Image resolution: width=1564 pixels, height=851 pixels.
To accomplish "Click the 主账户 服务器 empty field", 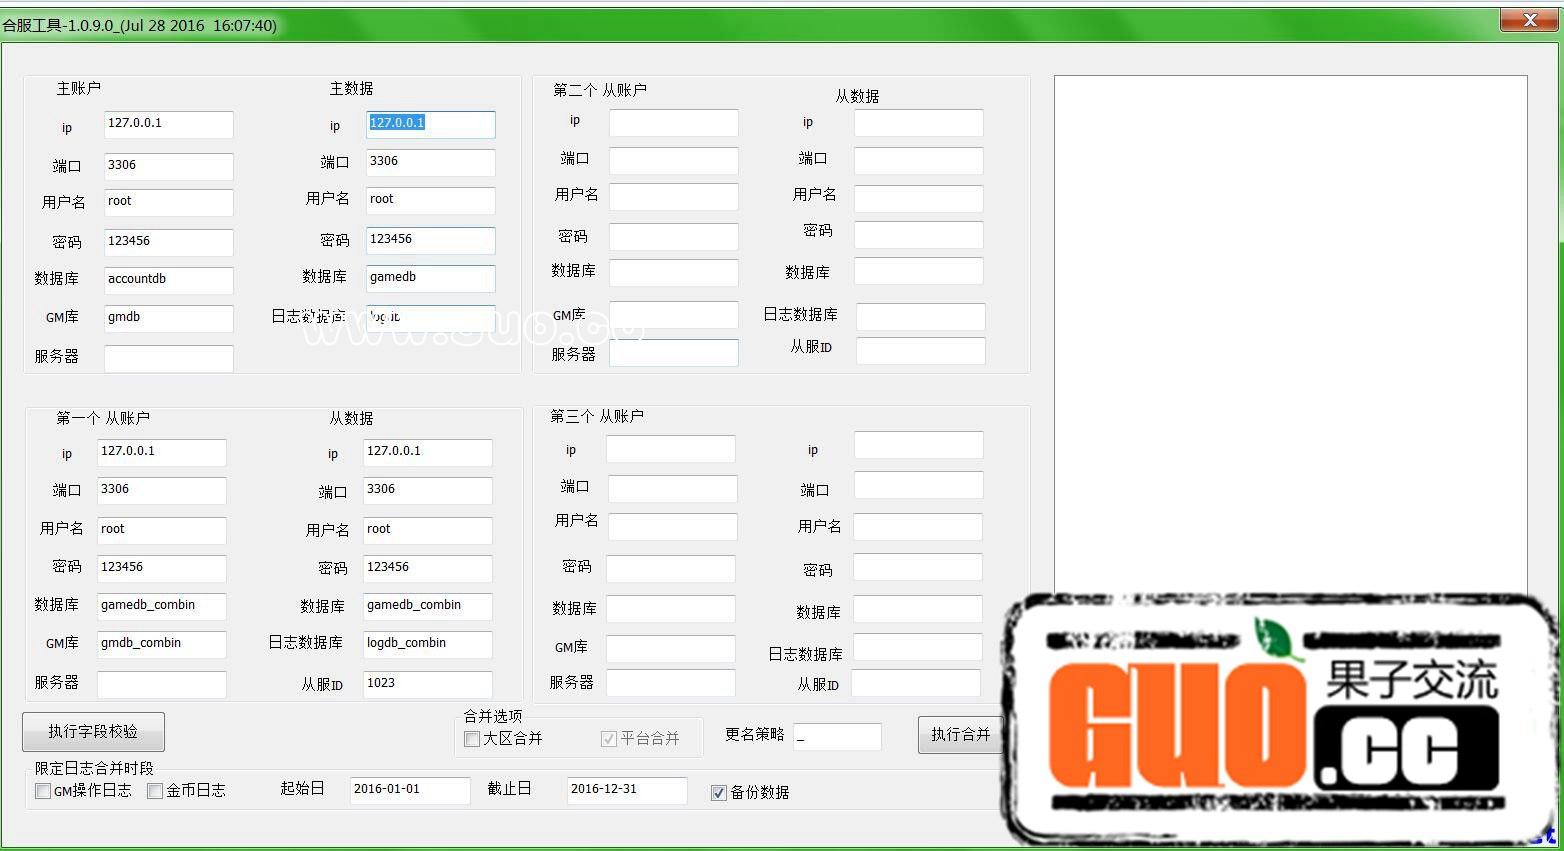I will 168,358.
